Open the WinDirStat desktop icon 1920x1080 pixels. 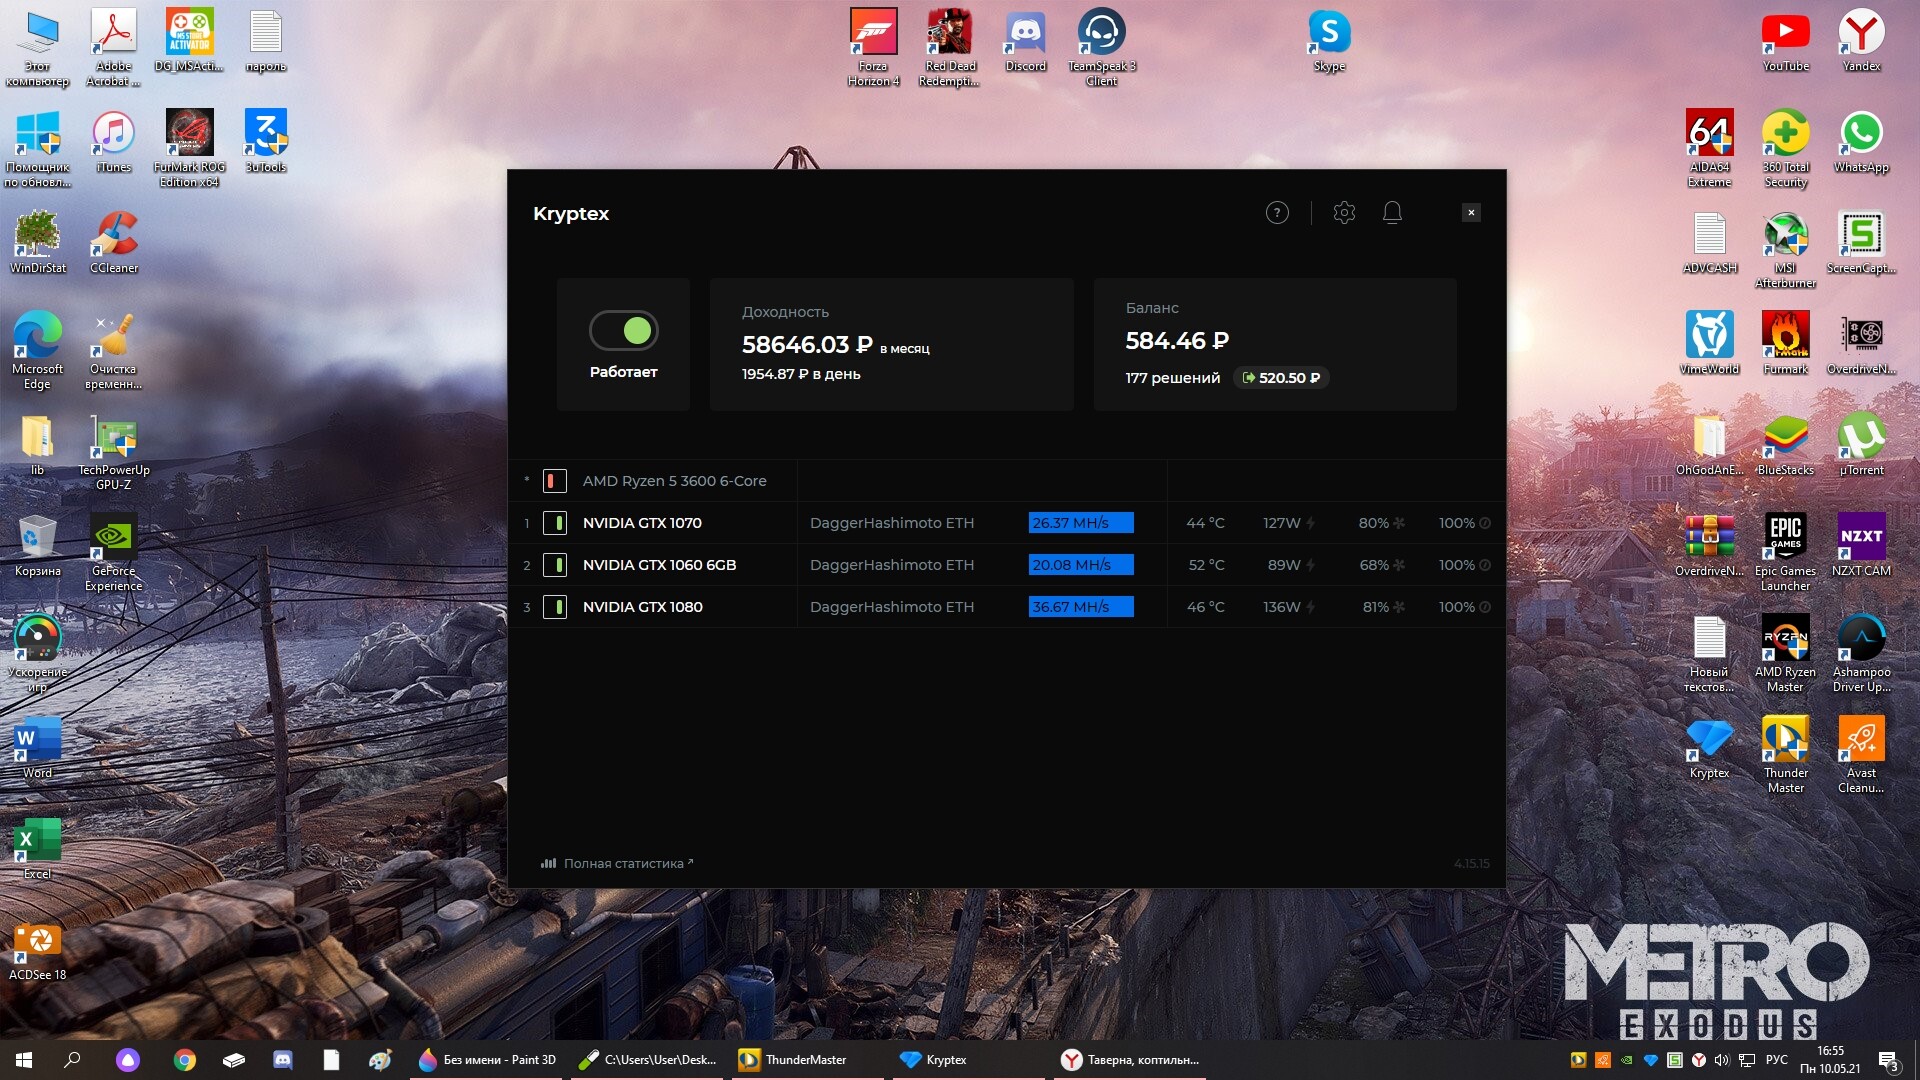(x=37, y=242)
